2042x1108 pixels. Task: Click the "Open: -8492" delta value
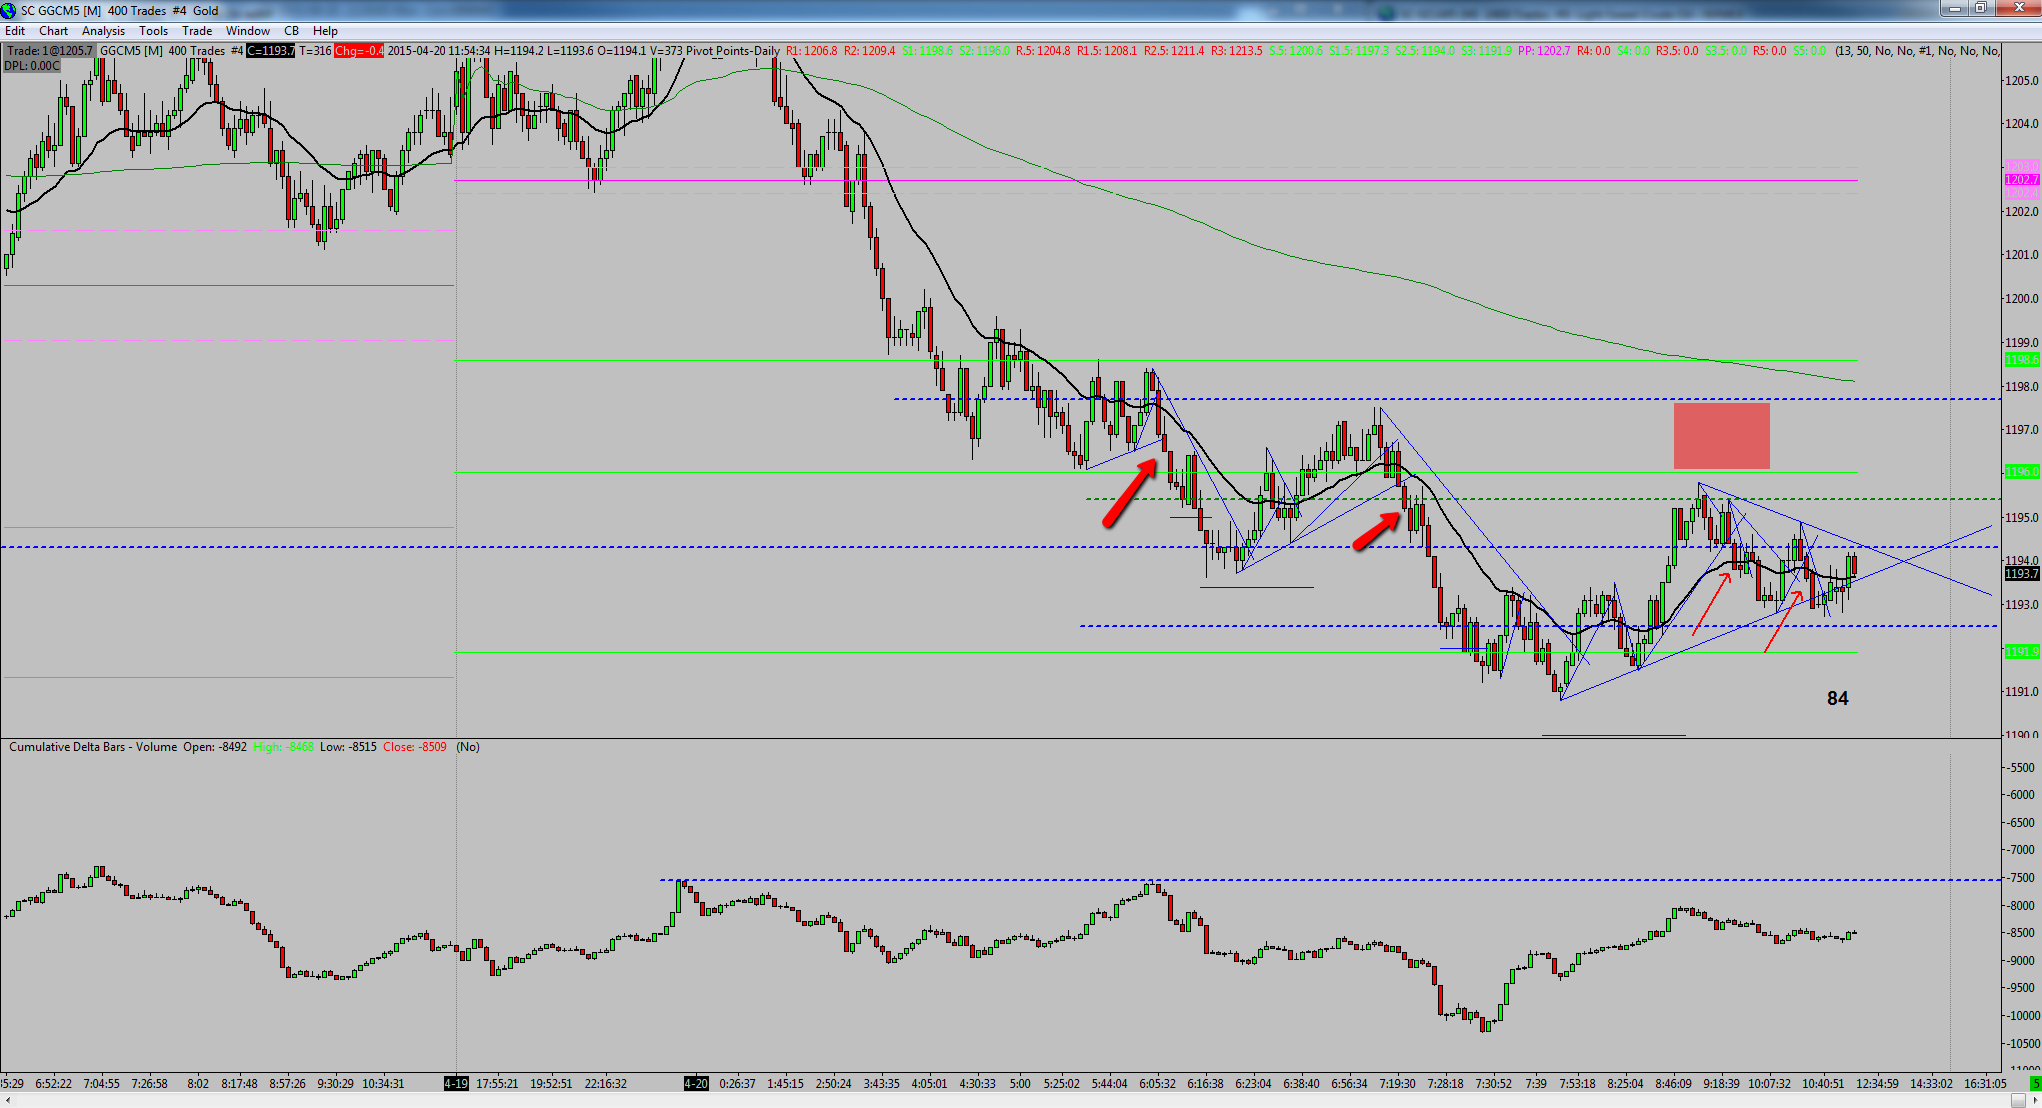[x=215, y=747]
